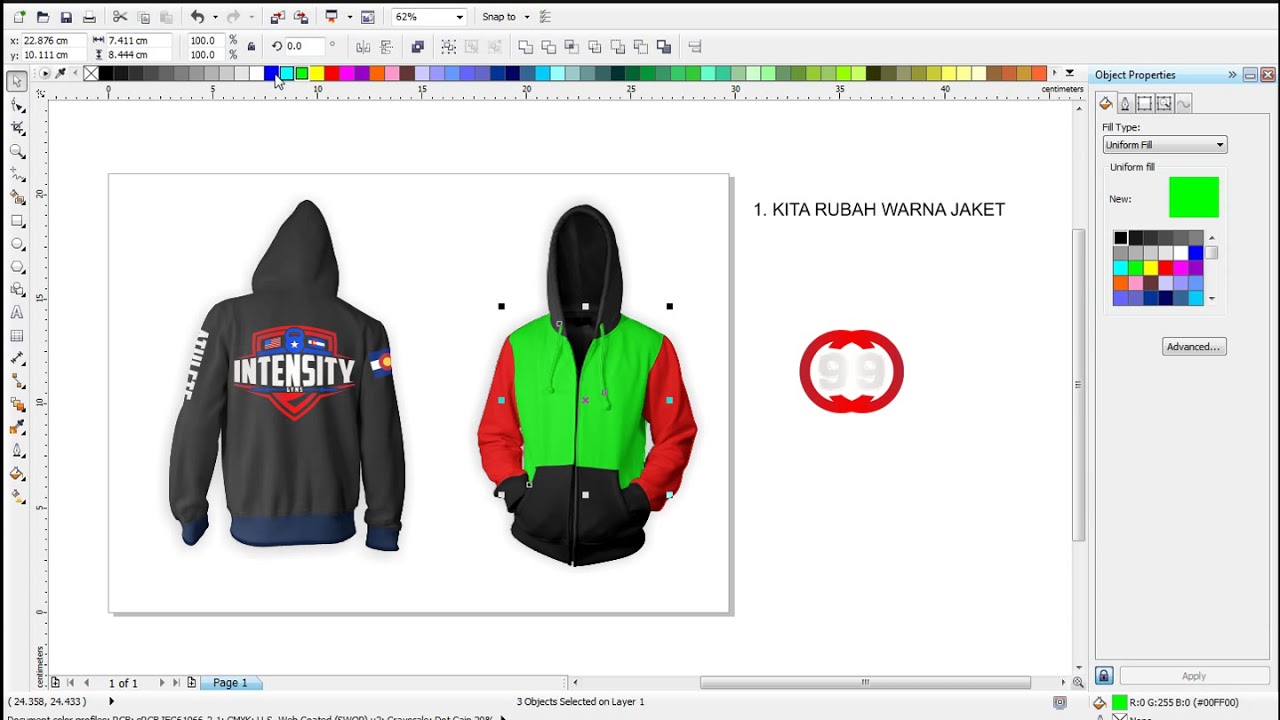Expand the undo history dropdown arrow

pyautogui.click(x=215, y=17)
